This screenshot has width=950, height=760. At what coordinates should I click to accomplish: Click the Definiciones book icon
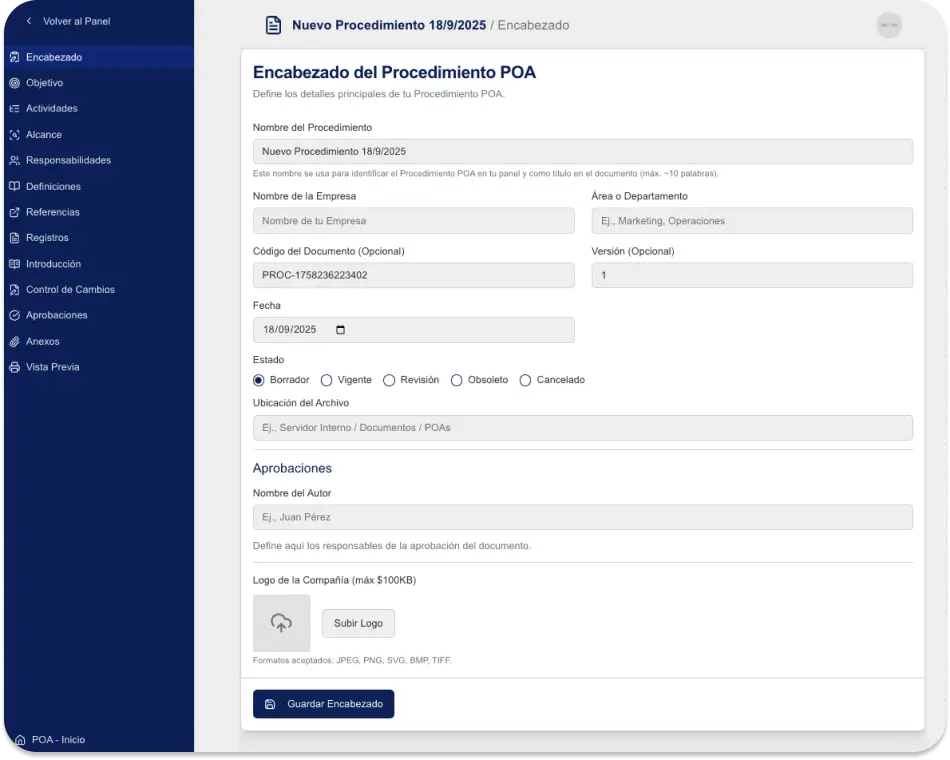pos(14,187)
